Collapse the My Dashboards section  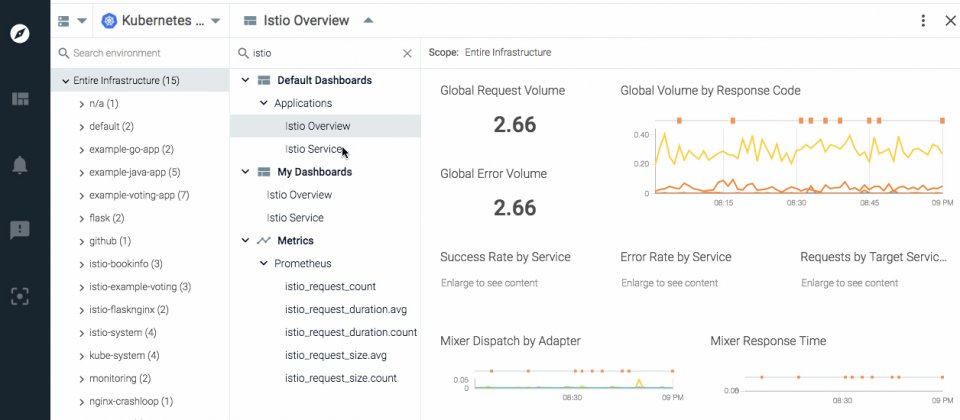click(246, 172)
